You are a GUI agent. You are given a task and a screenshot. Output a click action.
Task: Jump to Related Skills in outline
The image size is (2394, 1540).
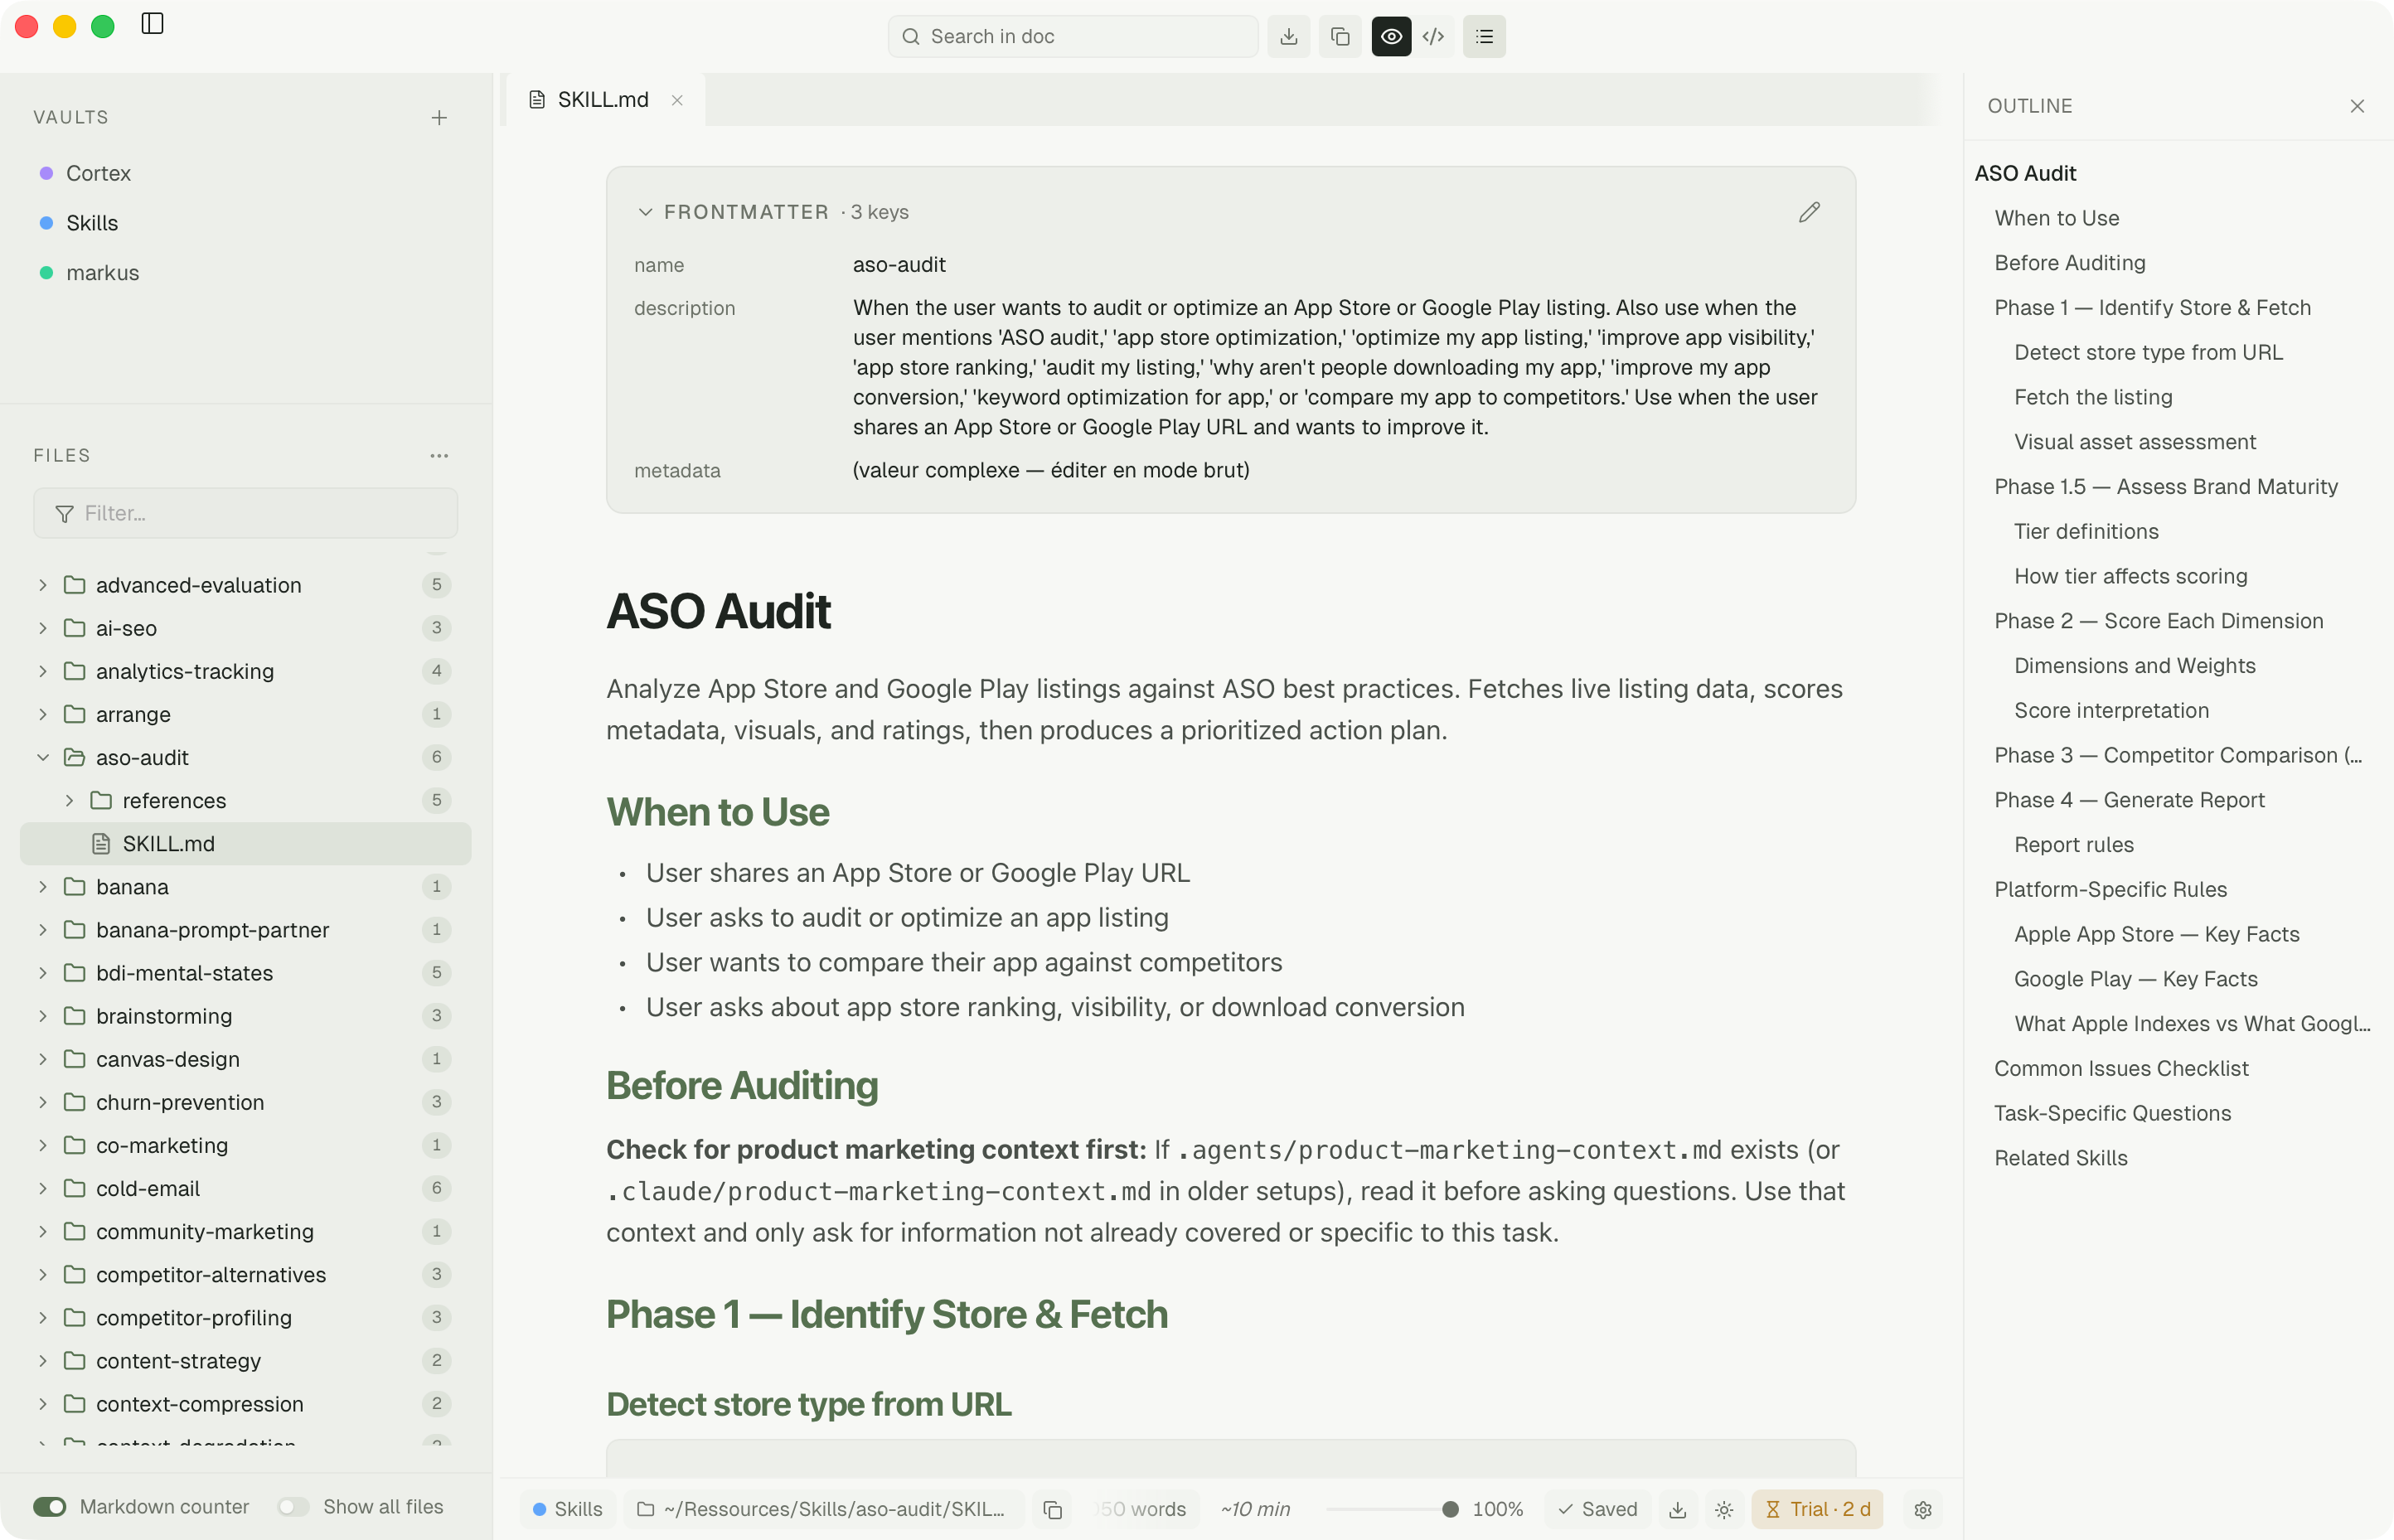coord(2060,1158)
